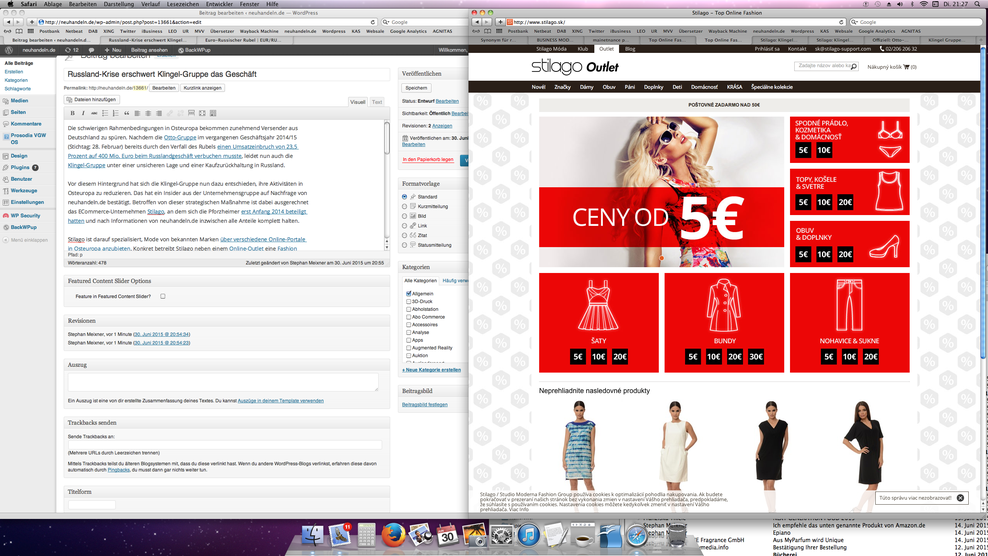This screenshot has width=988, height=556.
Task: Tick the Accessoires category checkbox
Action: pos(408,325)
